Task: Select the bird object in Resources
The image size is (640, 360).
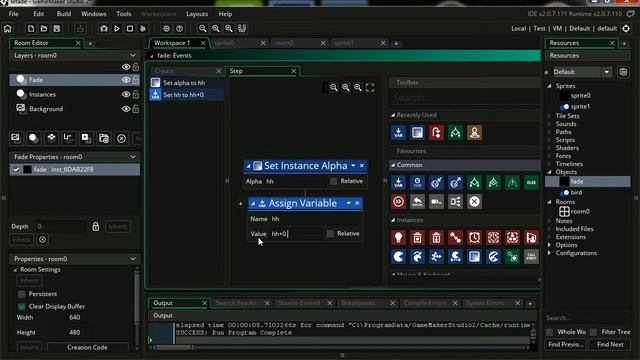Action: pos(576,192)
